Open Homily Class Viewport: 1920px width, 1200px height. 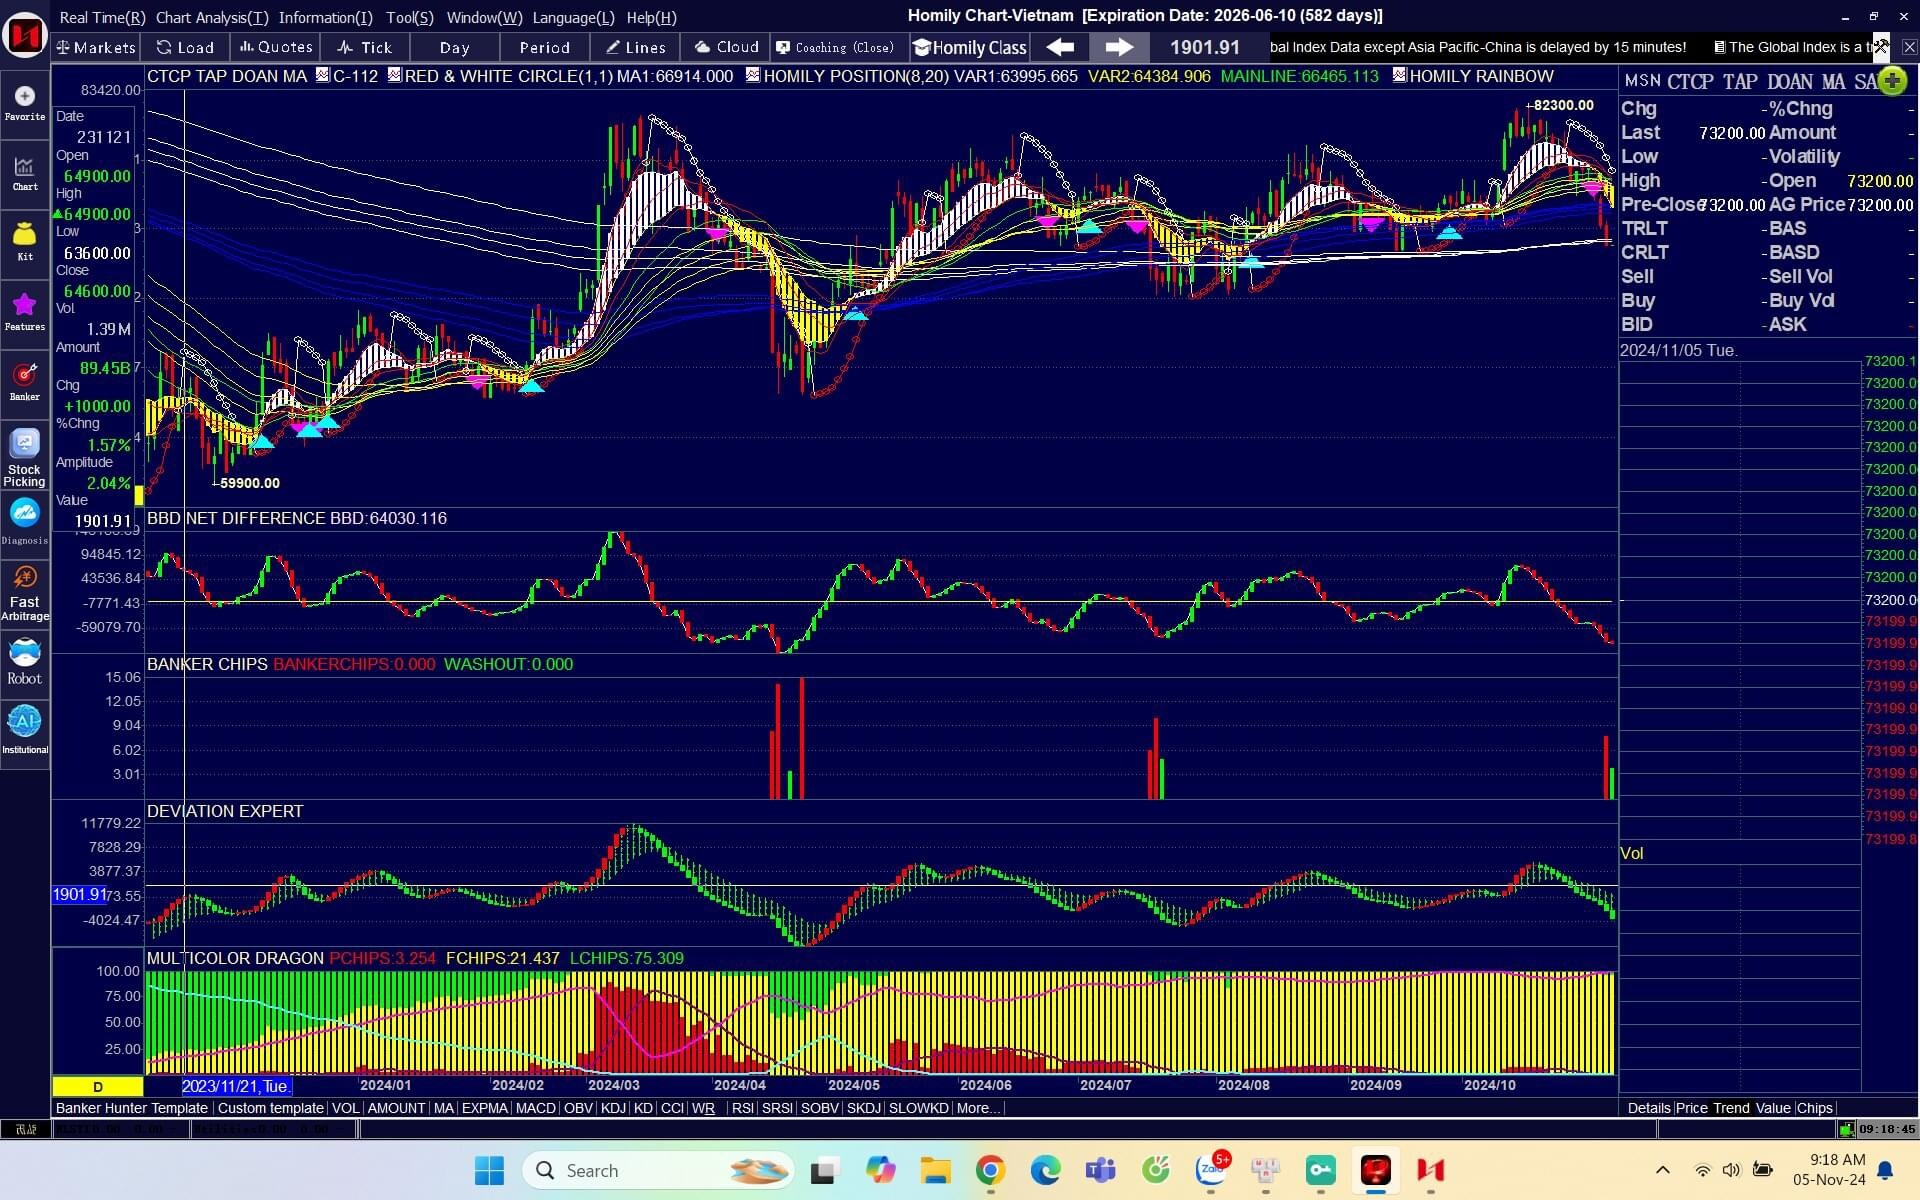point(970,47)
